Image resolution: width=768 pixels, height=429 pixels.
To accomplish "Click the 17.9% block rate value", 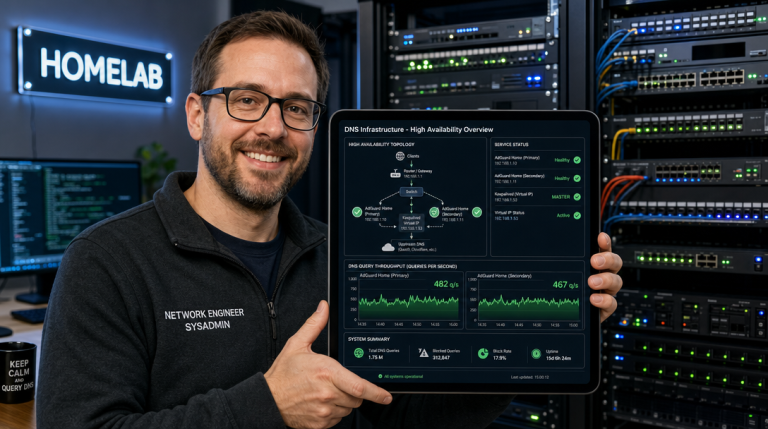I will (499, 358).
